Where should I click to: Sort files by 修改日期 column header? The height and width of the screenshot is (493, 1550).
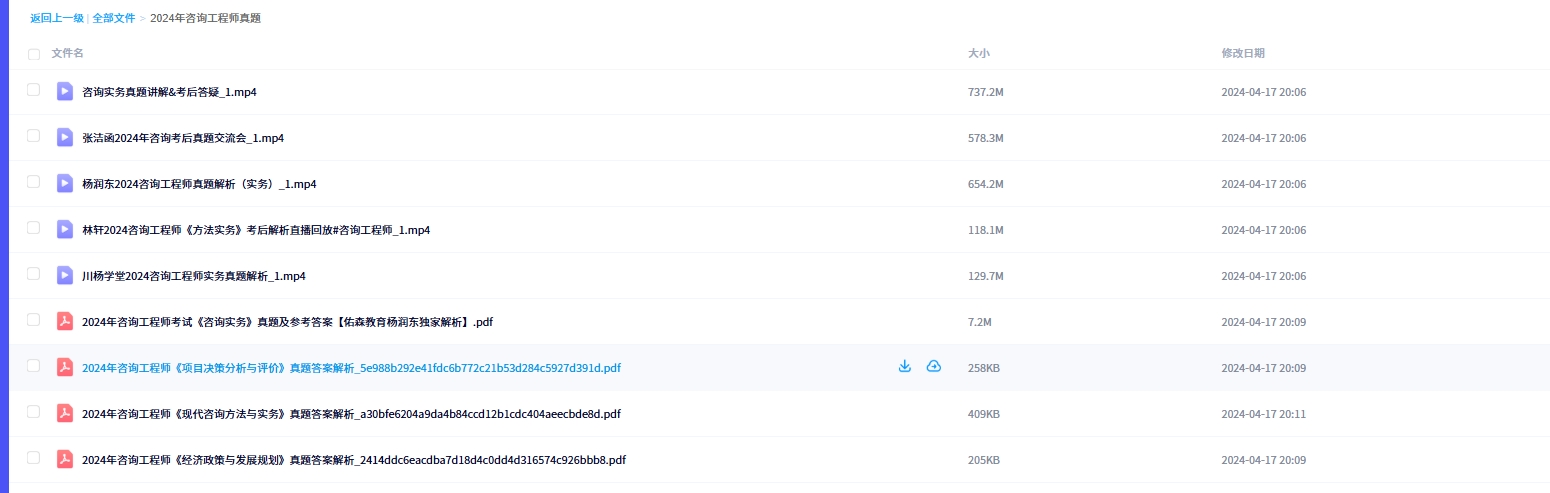(1243, 53)
